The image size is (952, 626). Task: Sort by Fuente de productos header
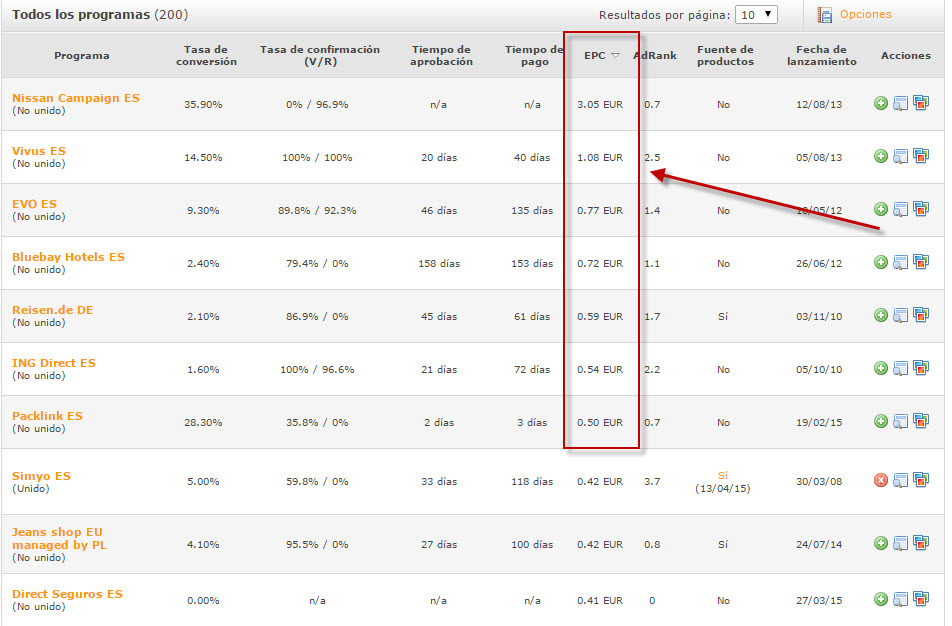[x=725, y=55]
